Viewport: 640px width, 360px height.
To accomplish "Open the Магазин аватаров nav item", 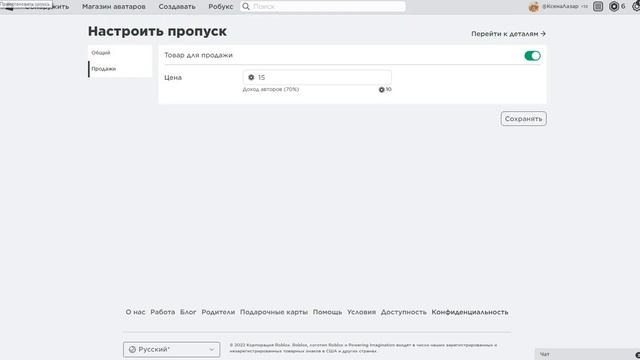I will 113,7.
